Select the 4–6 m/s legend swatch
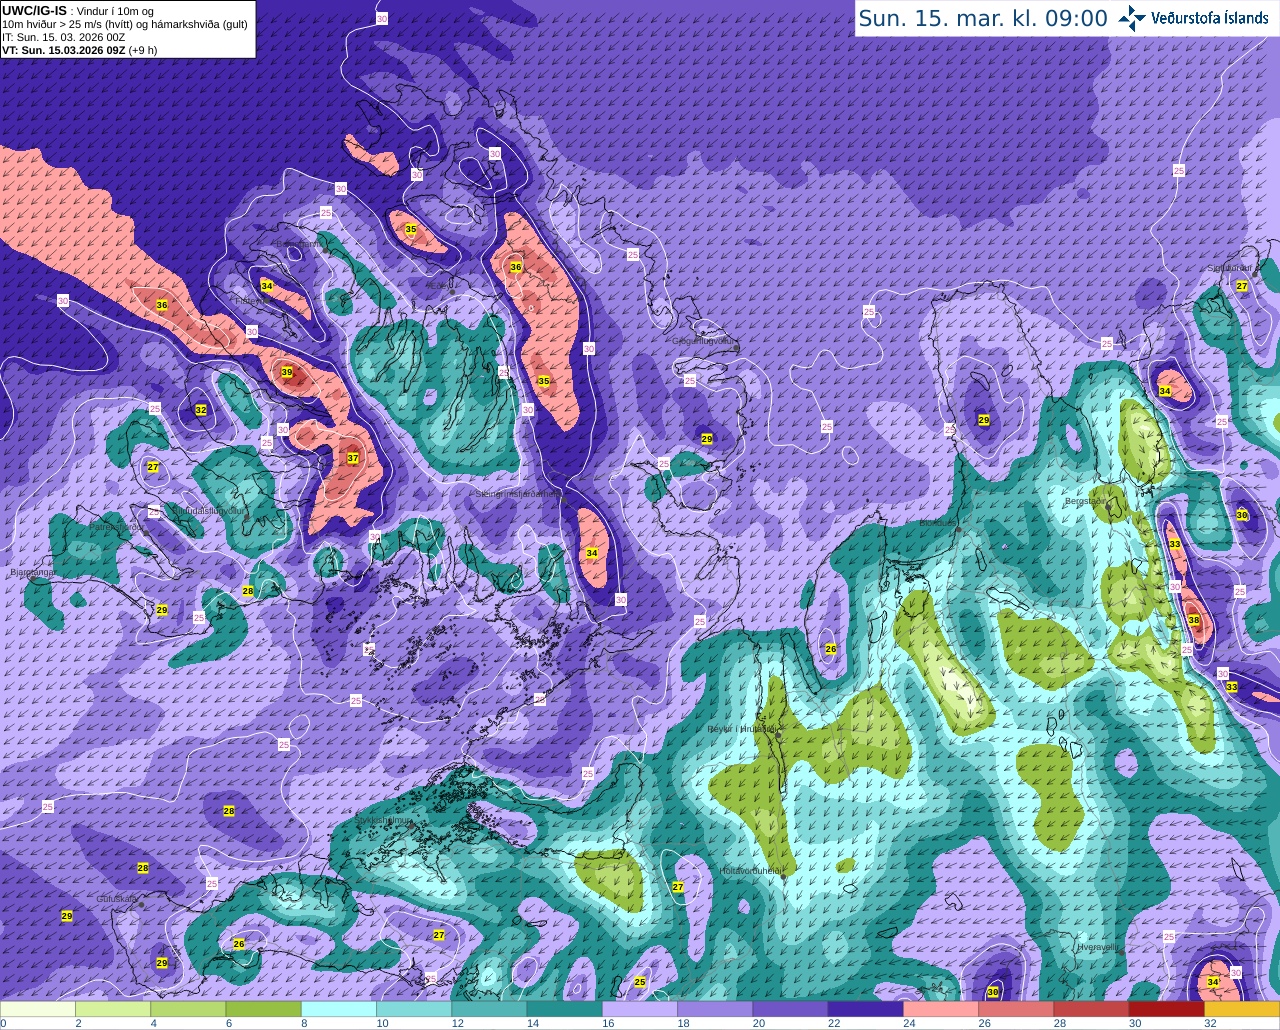Viewport: 1280px width, 1030px height. pos(188,1009)
